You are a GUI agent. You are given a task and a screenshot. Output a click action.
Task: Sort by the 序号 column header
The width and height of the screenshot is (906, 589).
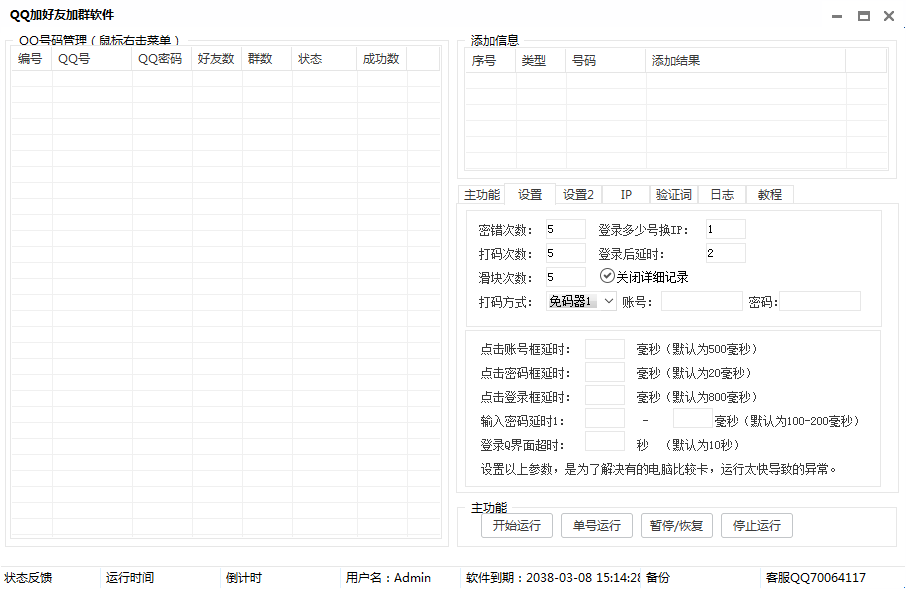490,61
